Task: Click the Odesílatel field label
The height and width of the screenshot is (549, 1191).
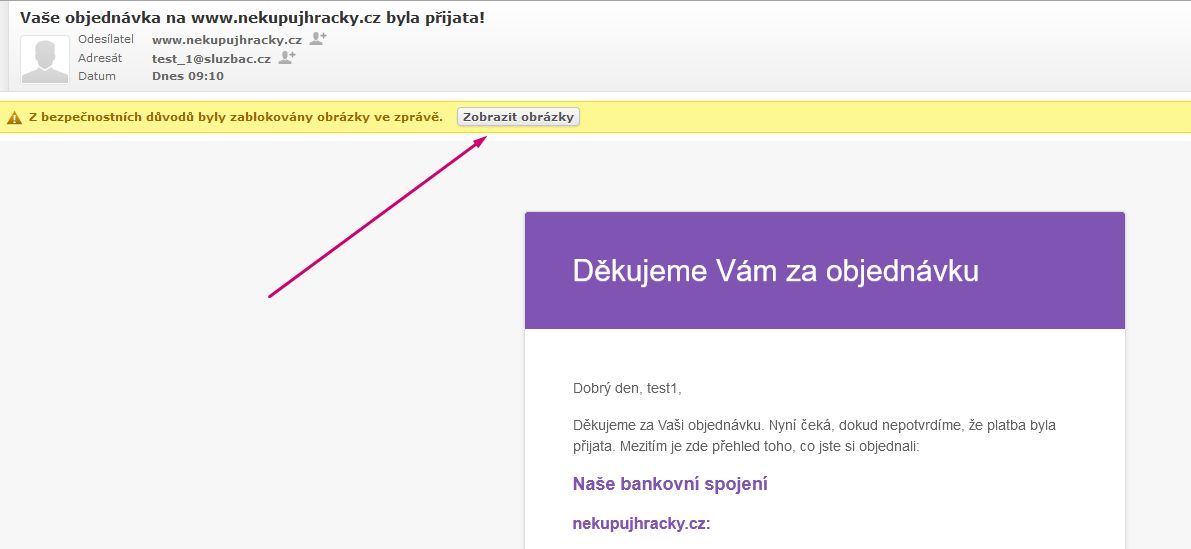Action: click(x=106, y=39)
